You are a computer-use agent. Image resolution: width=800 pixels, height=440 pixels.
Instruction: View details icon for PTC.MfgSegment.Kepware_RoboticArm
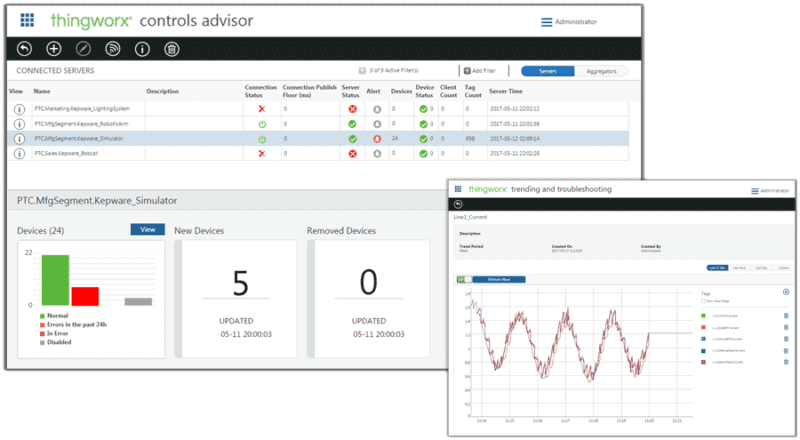[x=19, y=124]
